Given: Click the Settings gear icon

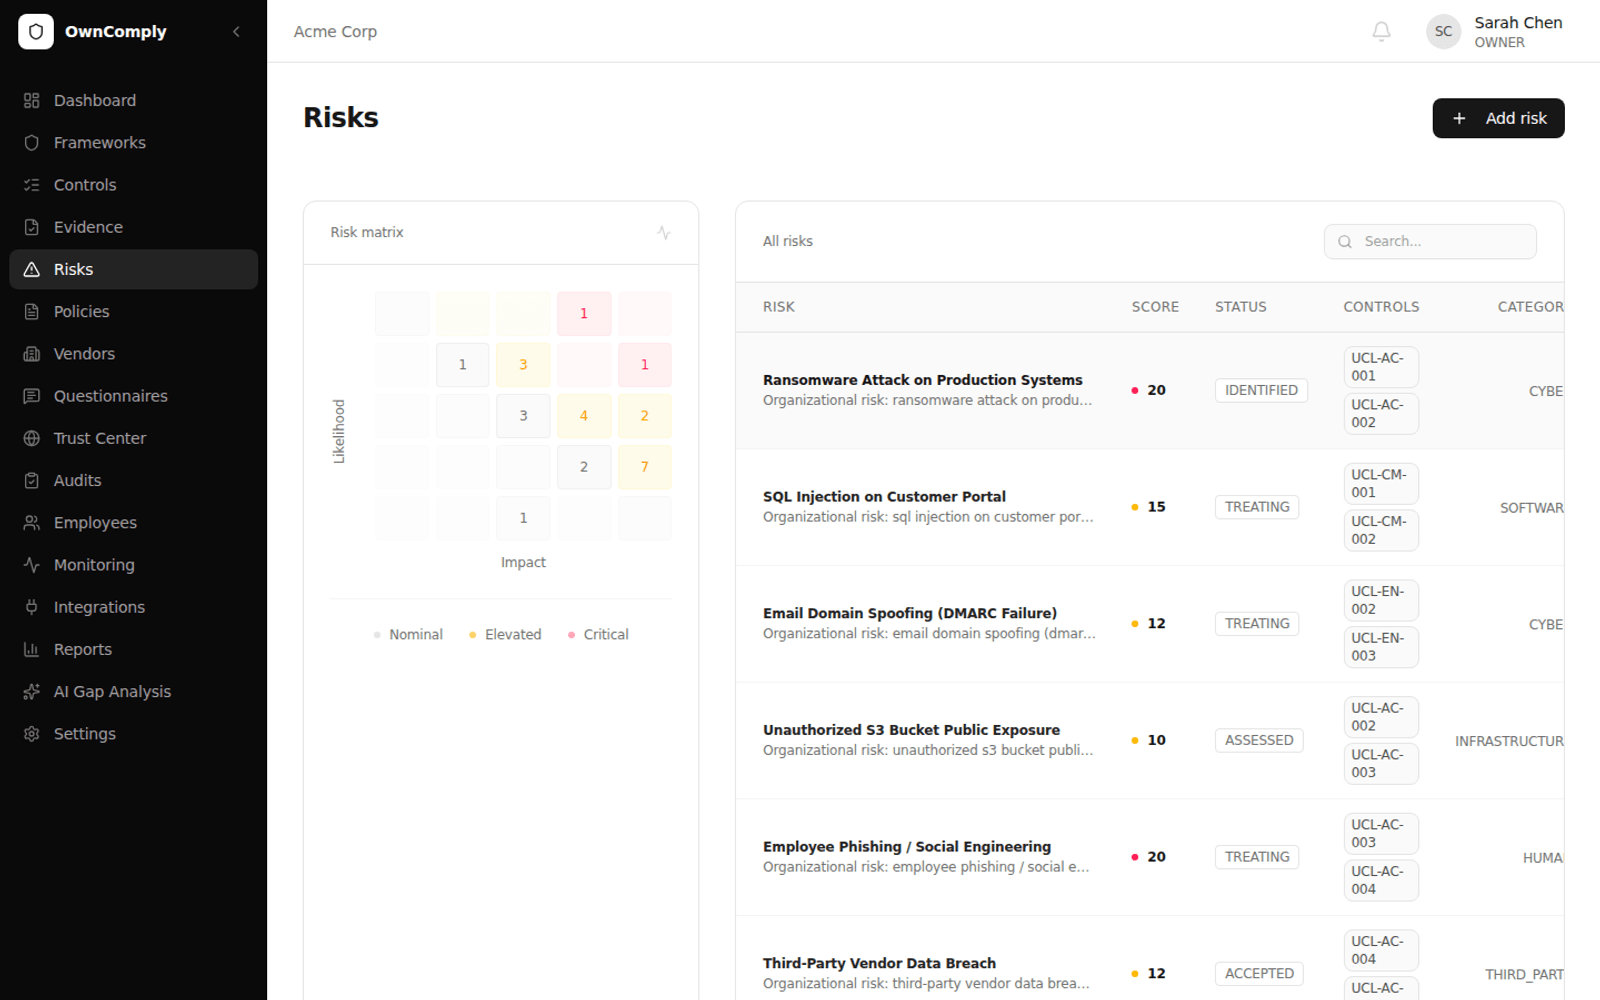Looking at the screenshot, I should coord(32,734).
